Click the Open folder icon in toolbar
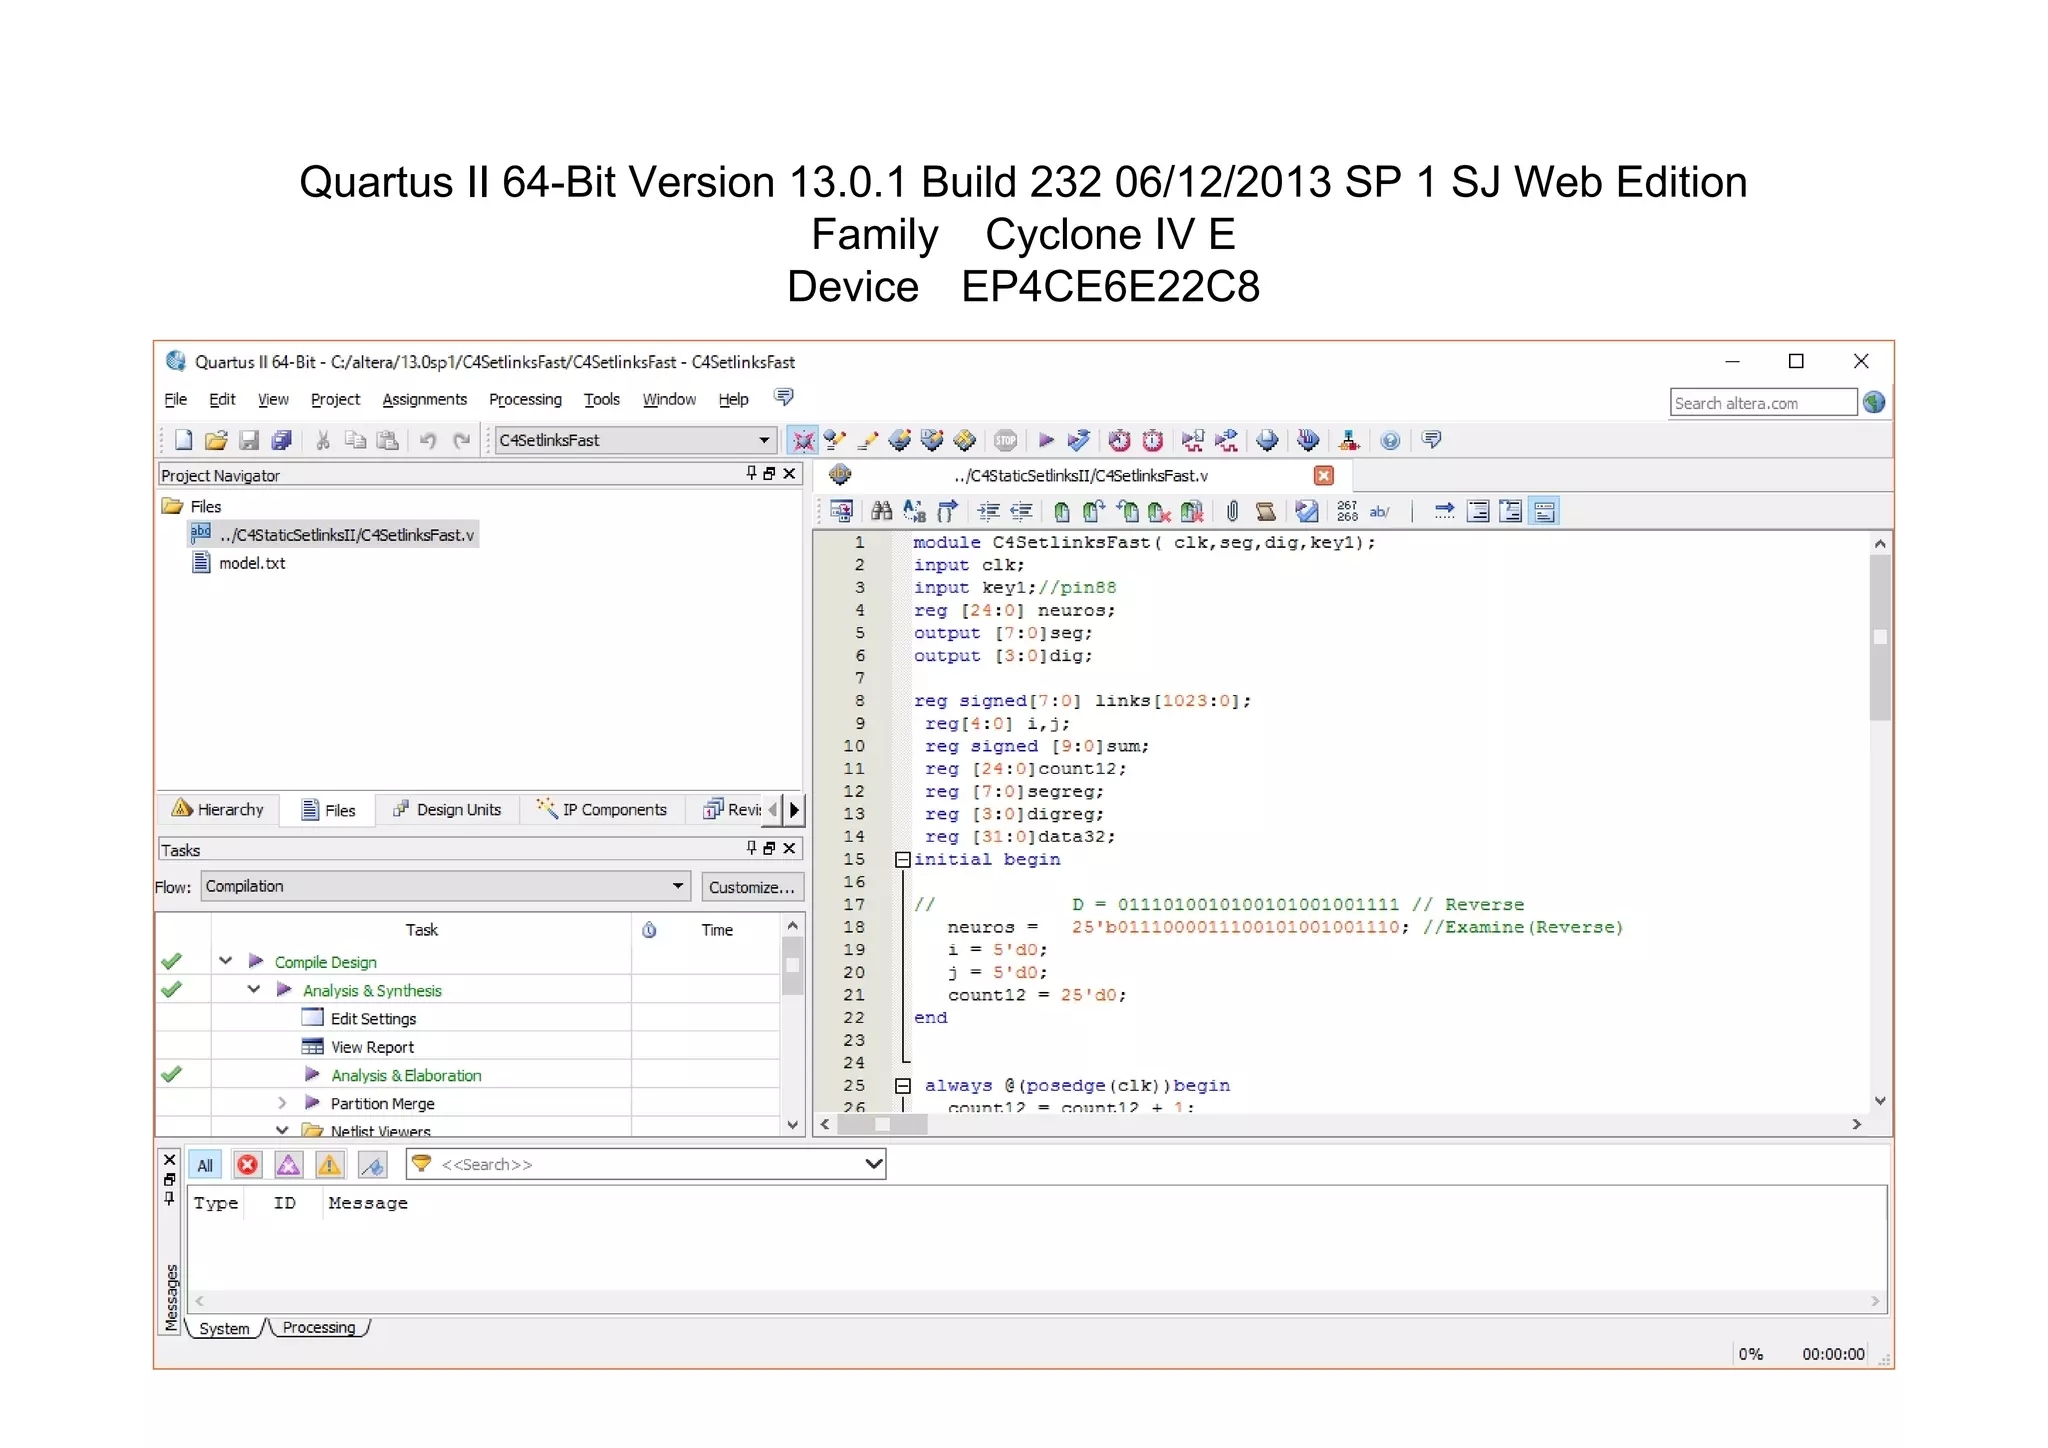The width and height of the screenshot is (2048, 1448). coord(216,440)
